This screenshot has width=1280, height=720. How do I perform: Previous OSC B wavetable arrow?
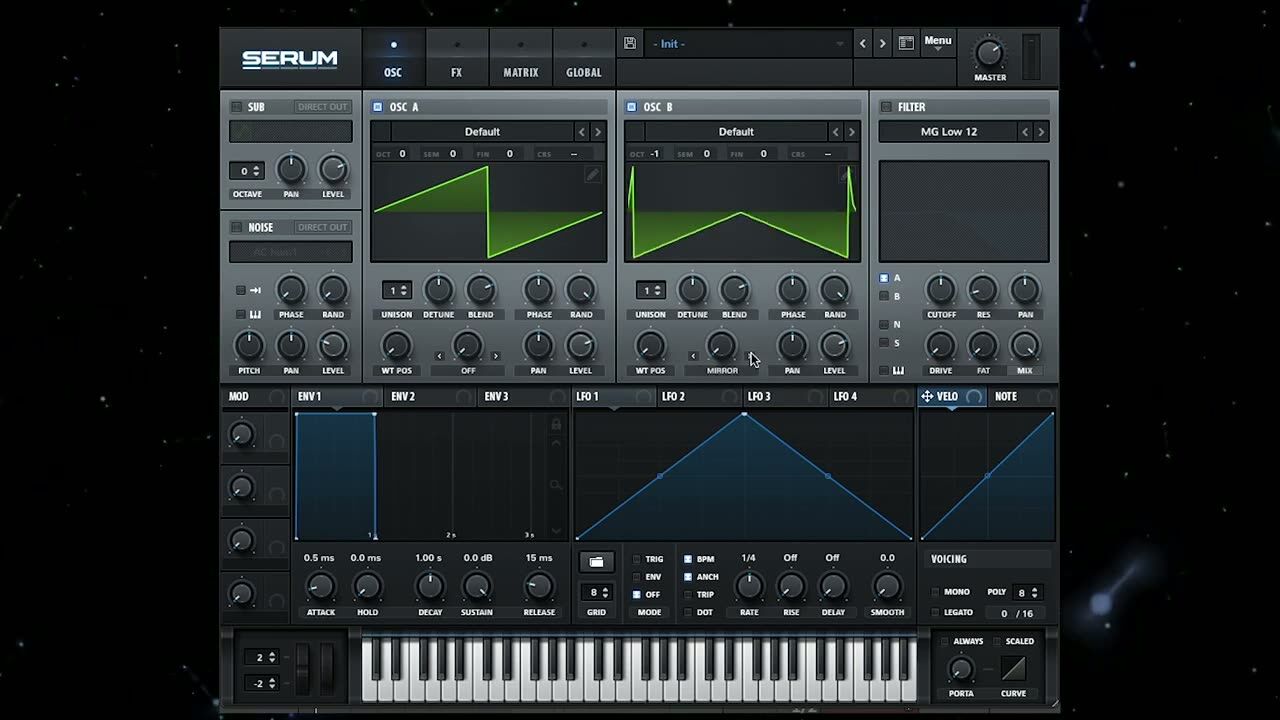[836, 132]
